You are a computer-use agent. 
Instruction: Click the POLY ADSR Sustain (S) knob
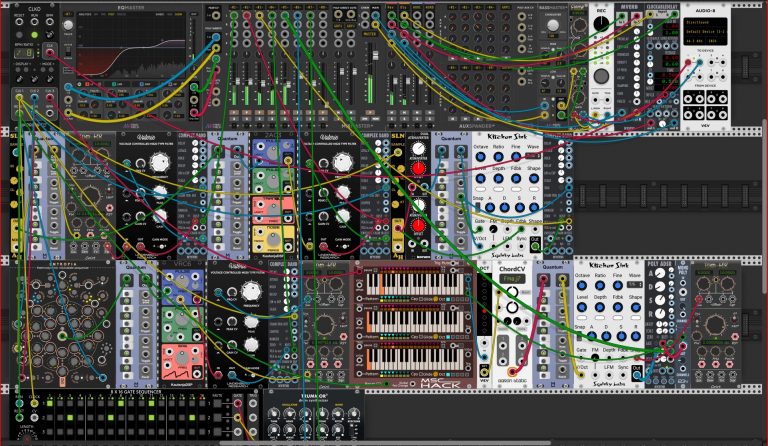[661, 300]
